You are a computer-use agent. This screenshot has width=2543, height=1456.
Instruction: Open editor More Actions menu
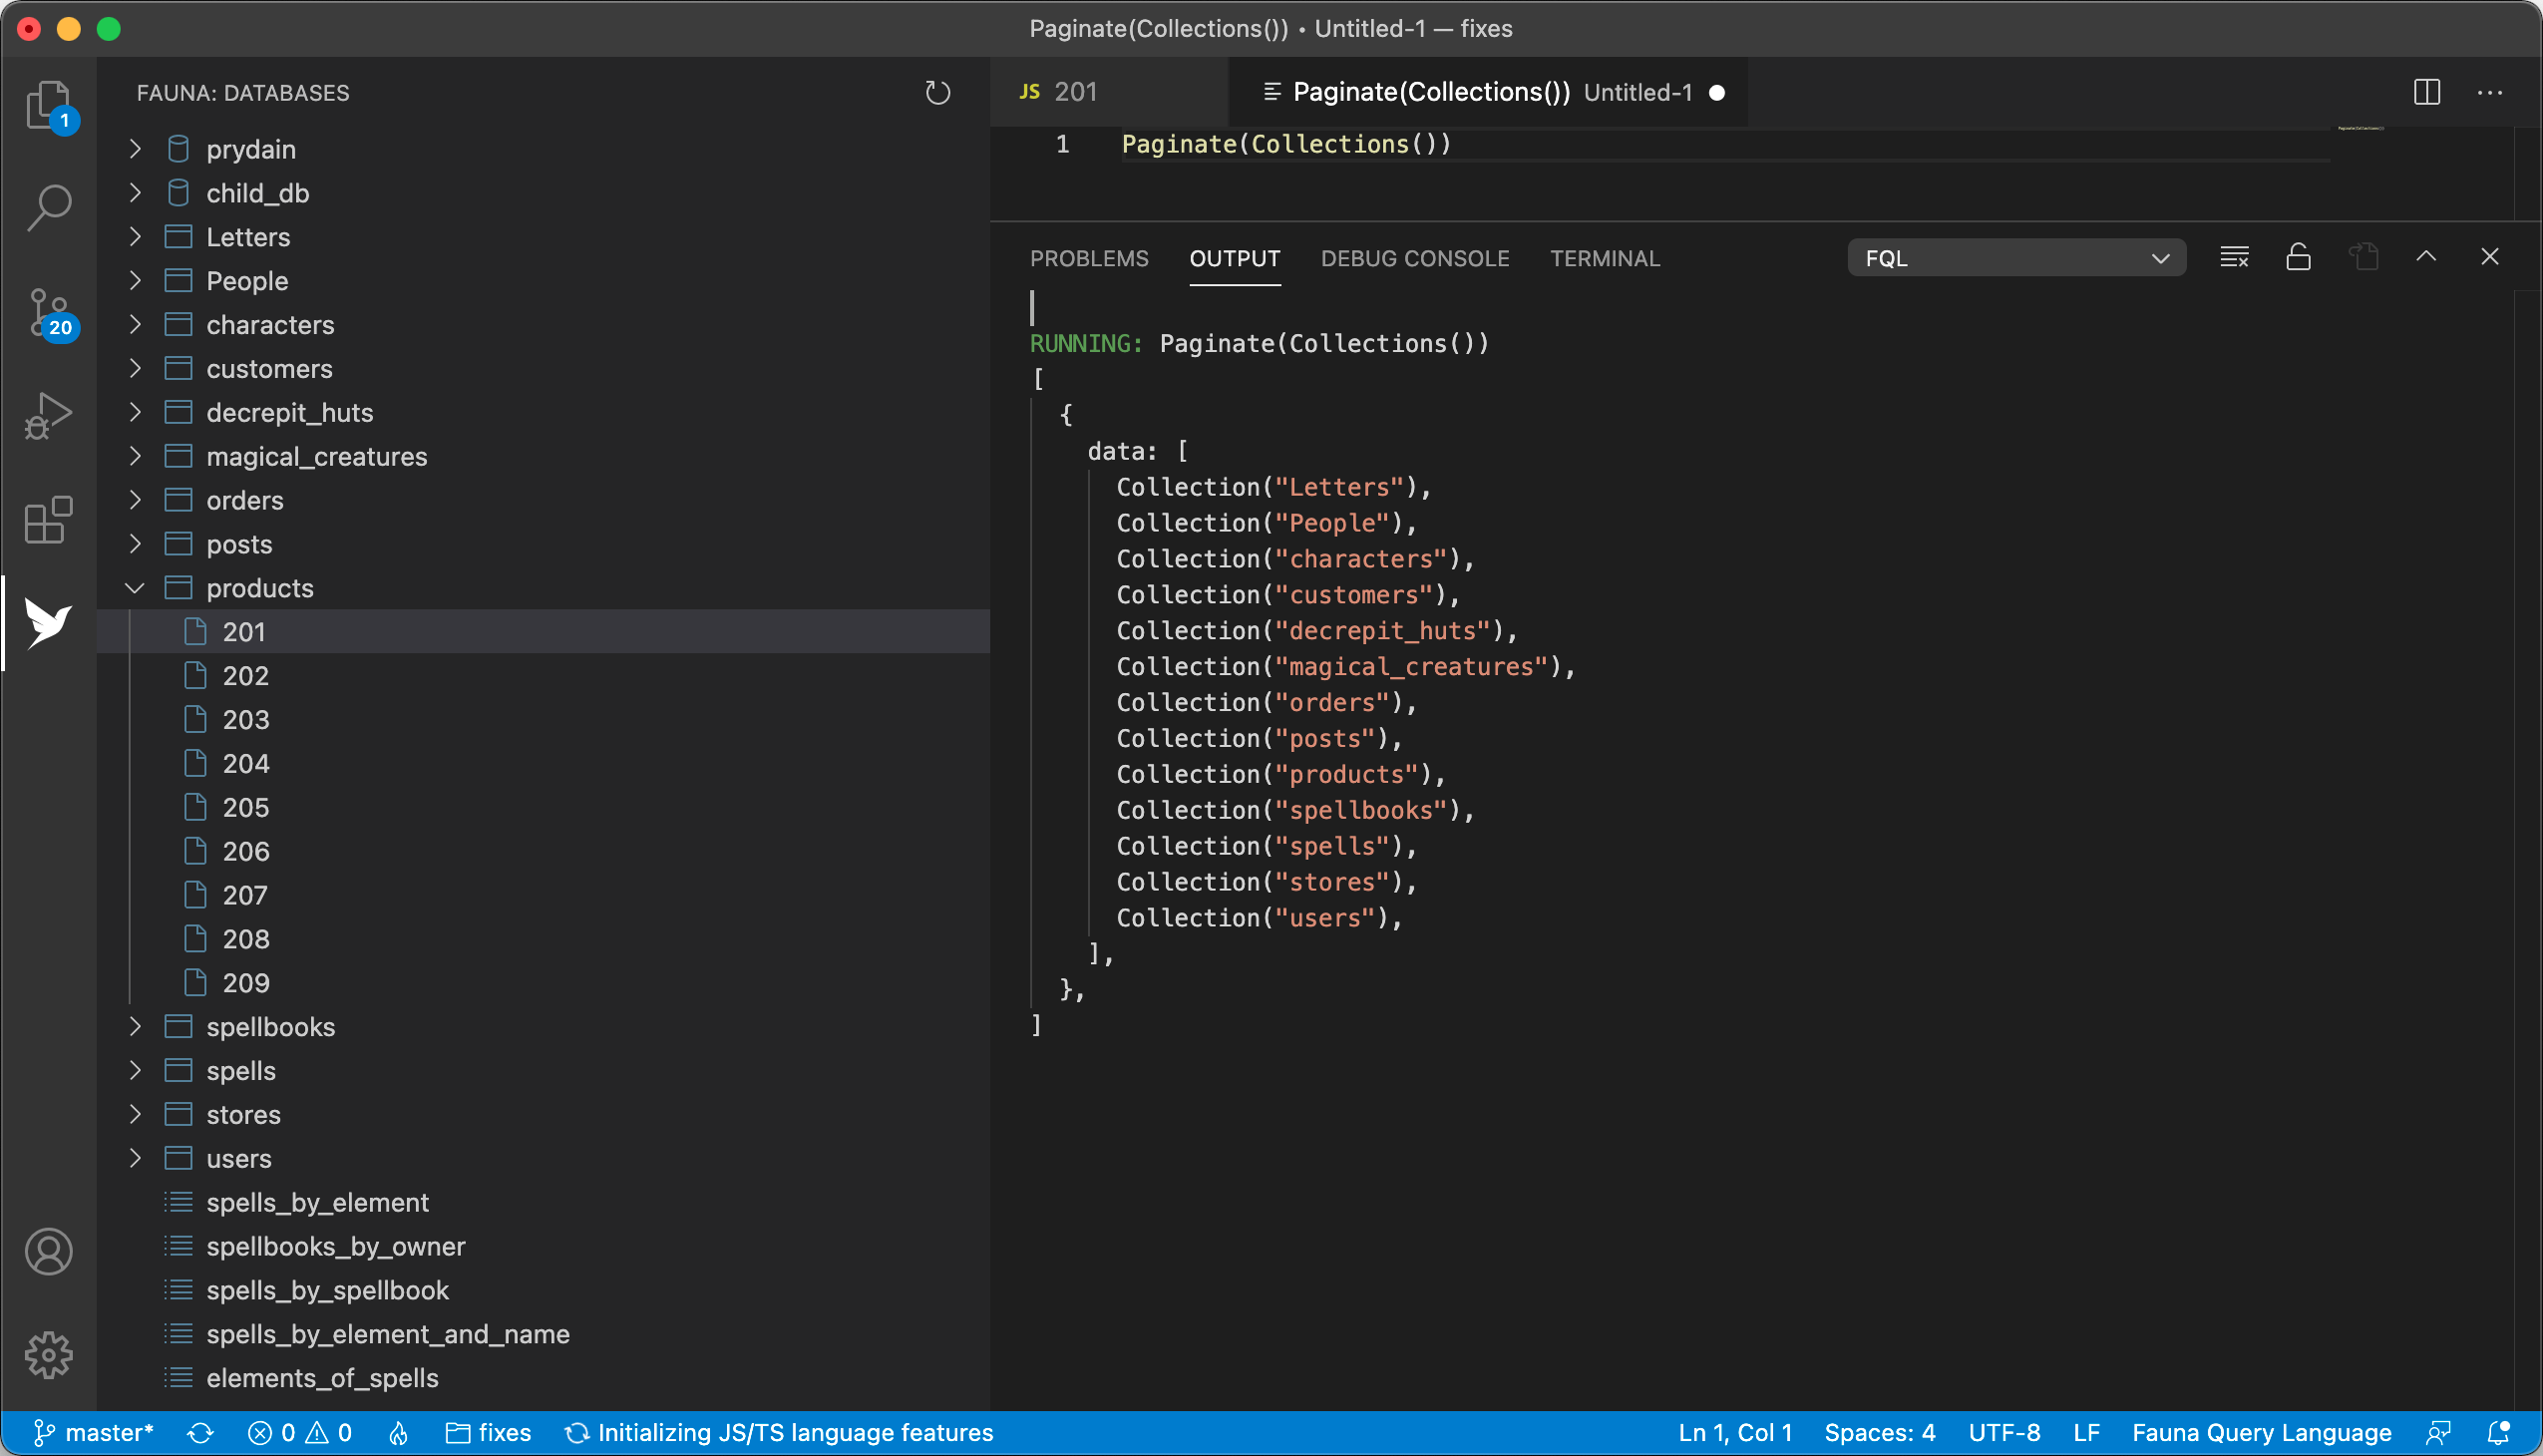click(x=2490, y=92)
